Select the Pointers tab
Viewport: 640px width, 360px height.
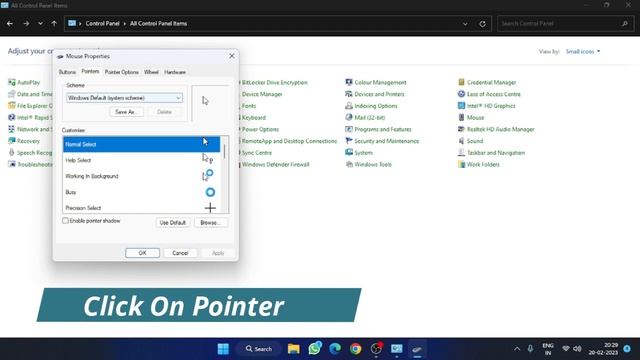tap(90, 71)
